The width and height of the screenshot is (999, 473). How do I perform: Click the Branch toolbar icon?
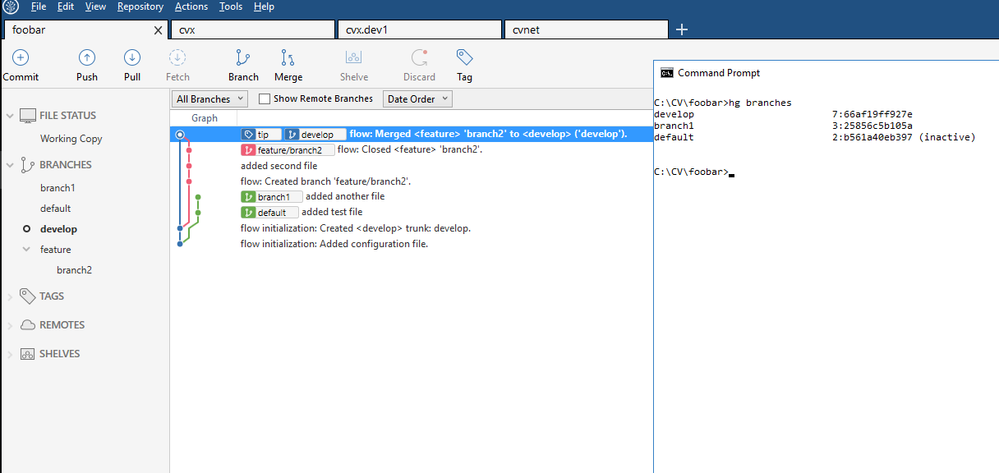(243, 58)
